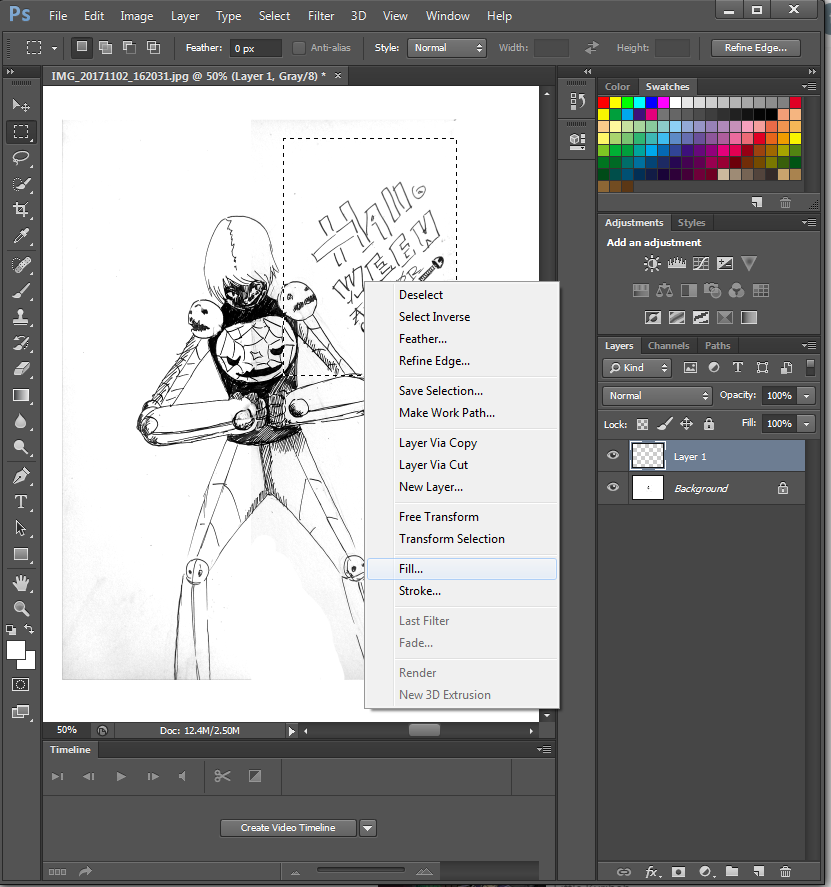Select the Blur tool
The height and width of the screenshot is (887, 831).
[21, 421]
